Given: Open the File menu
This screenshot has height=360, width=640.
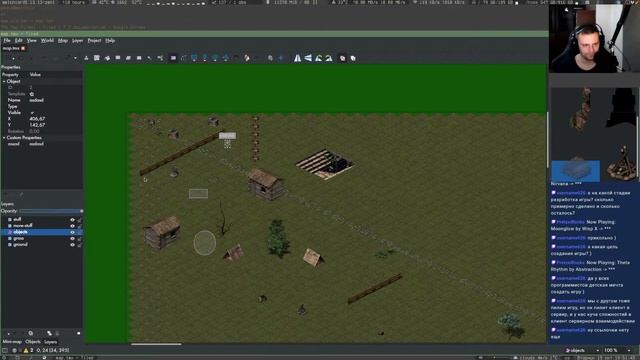Looking at the screenshot, I should (7, 40).
